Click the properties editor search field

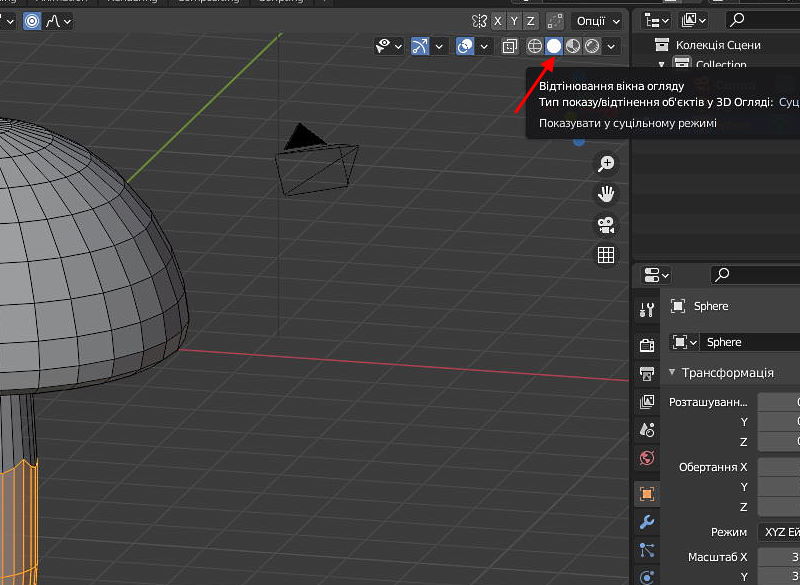[x=755, y=275]
